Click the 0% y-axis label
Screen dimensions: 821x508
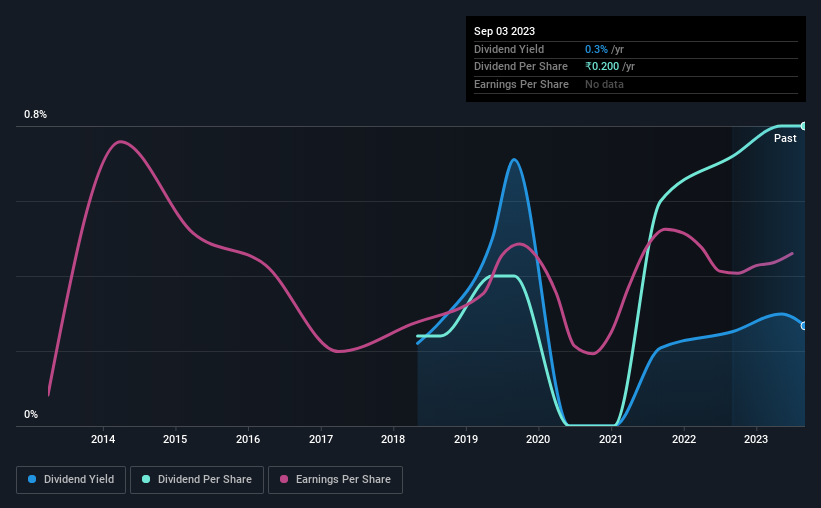31,414
